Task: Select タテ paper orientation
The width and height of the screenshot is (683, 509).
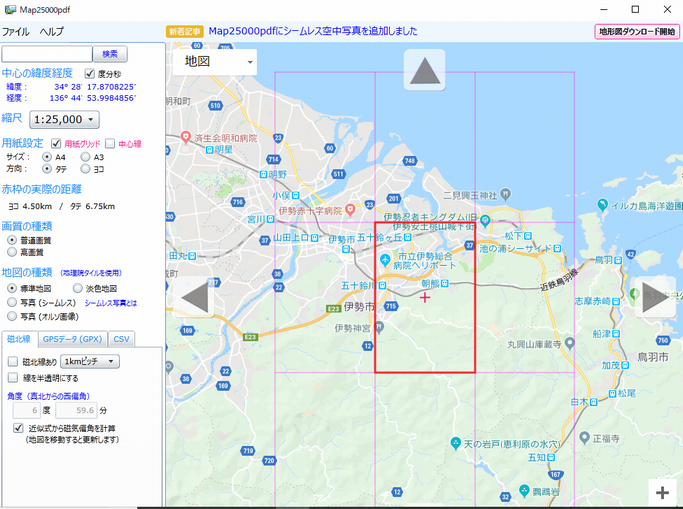Action: click(47, 168)
